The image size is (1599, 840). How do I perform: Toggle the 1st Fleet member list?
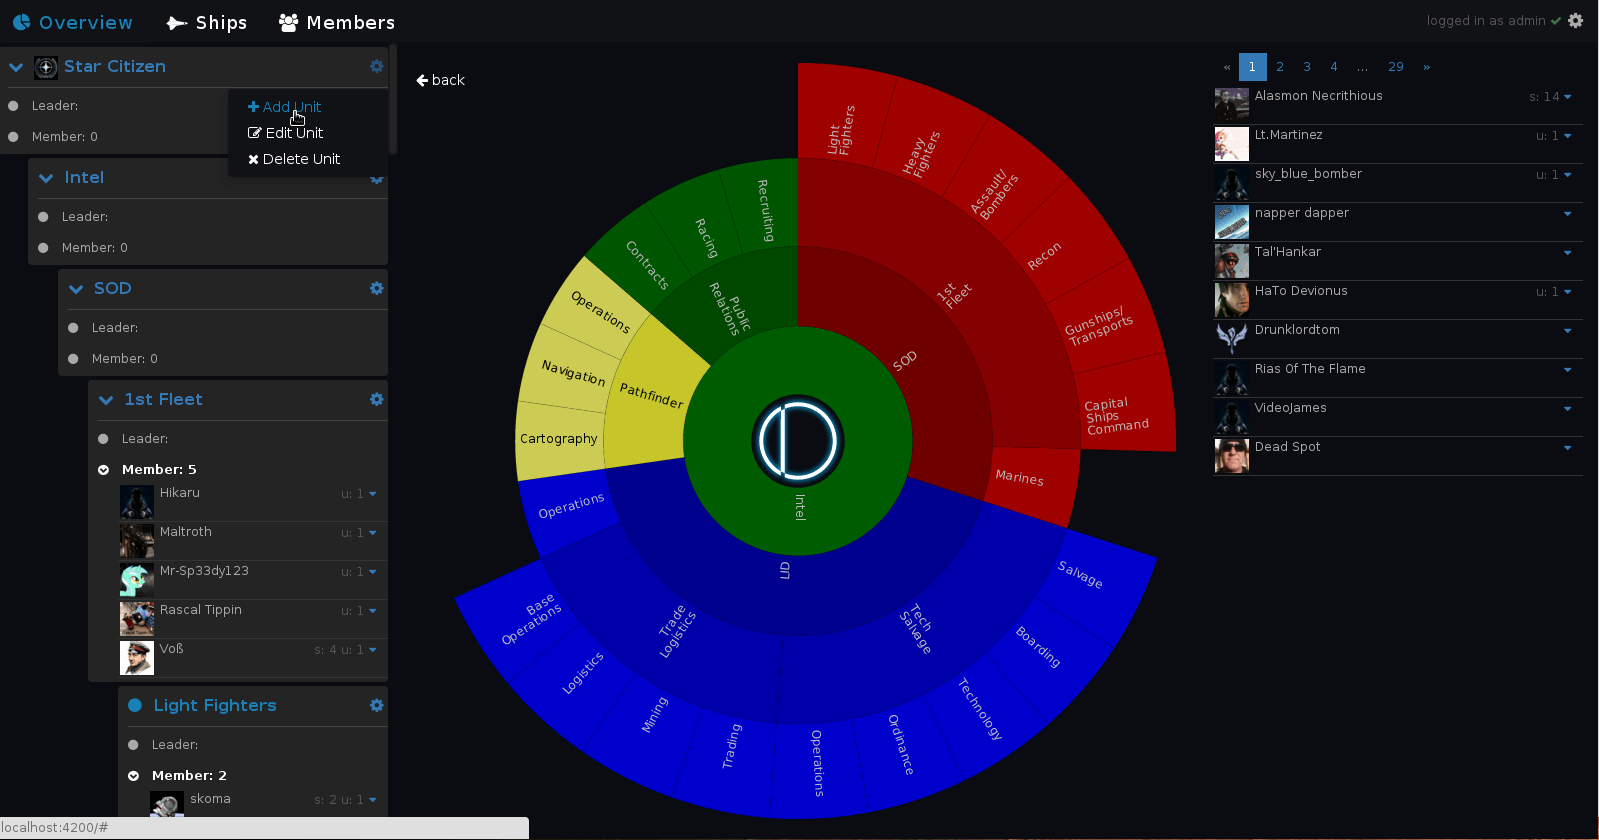(x=104, y=470)
